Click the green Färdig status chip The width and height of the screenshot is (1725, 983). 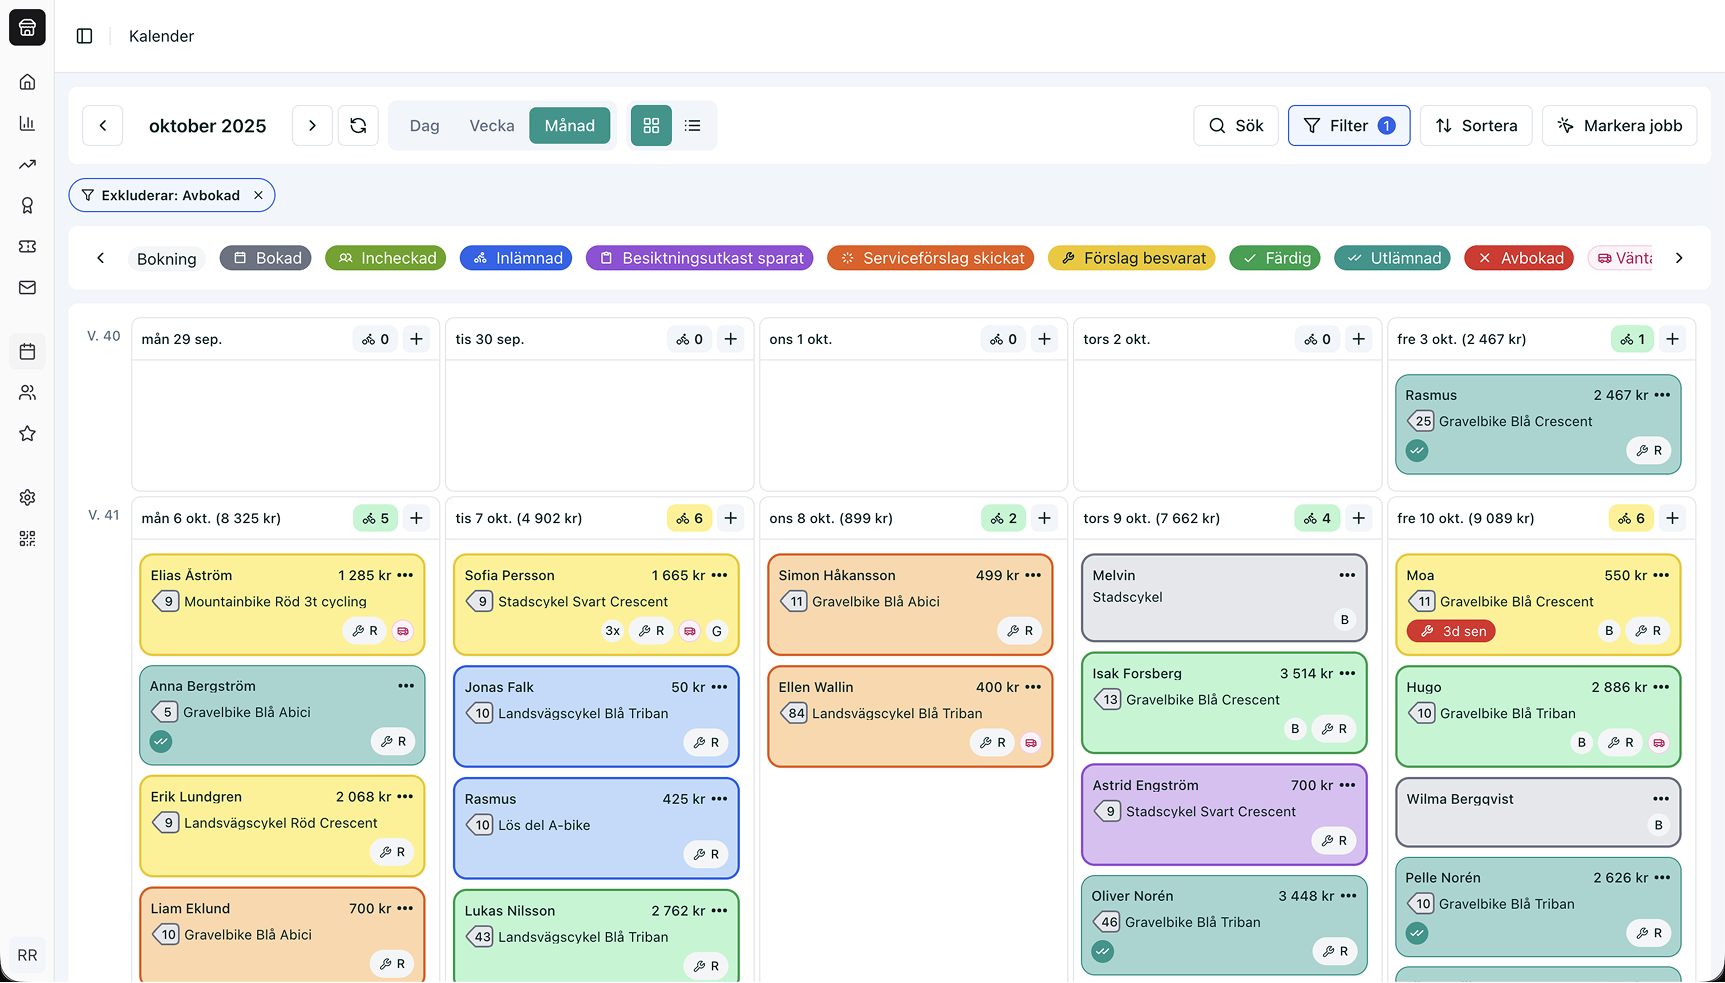[1275, 258]
